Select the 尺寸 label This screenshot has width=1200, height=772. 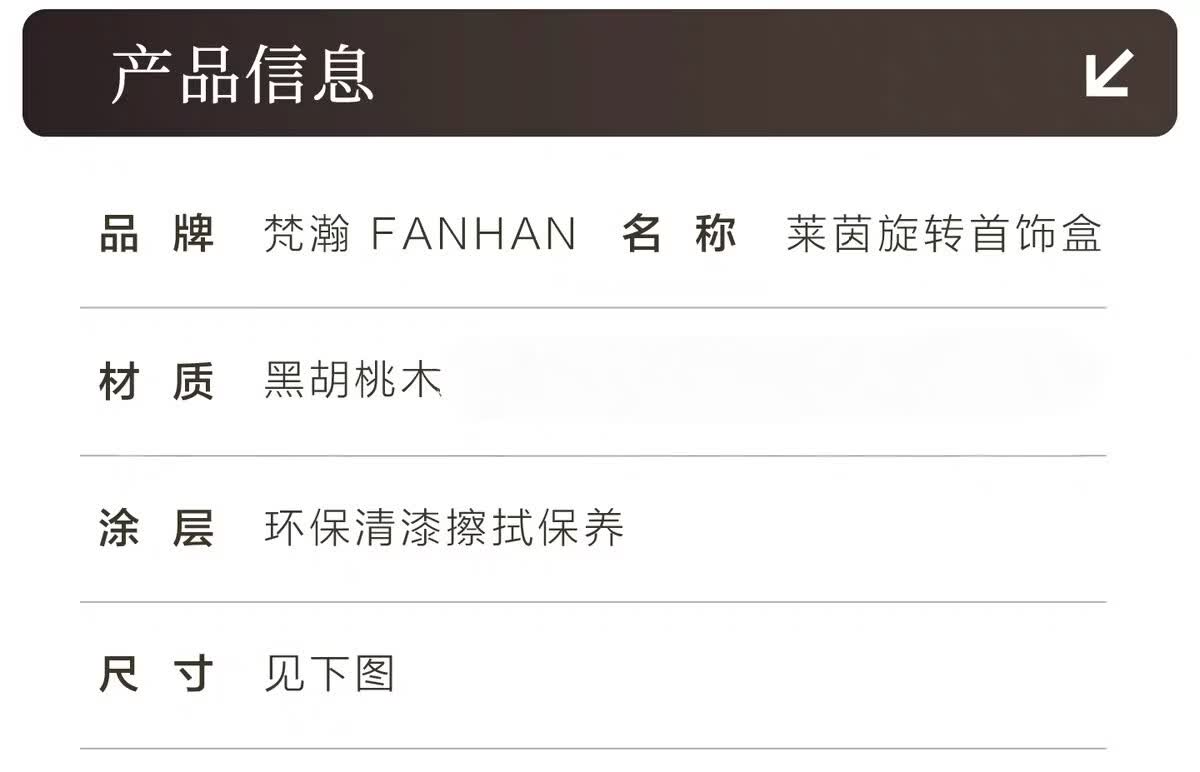coord(157,674)
